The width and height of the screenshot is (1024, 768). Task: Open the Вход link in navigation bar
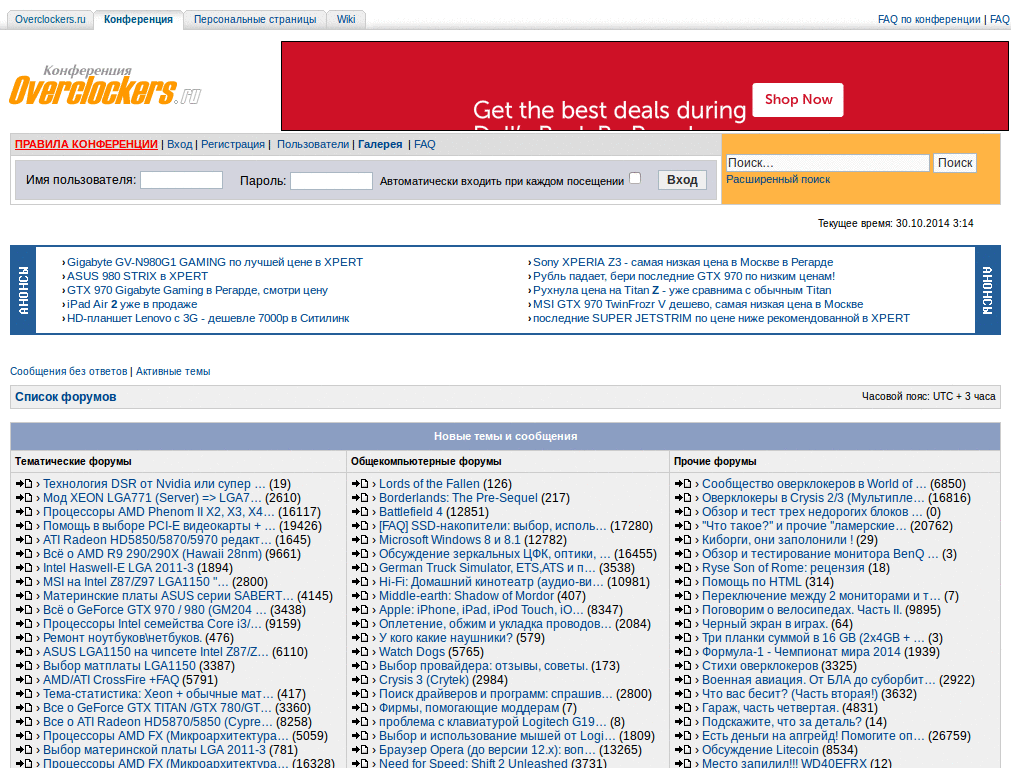point(180,144)
